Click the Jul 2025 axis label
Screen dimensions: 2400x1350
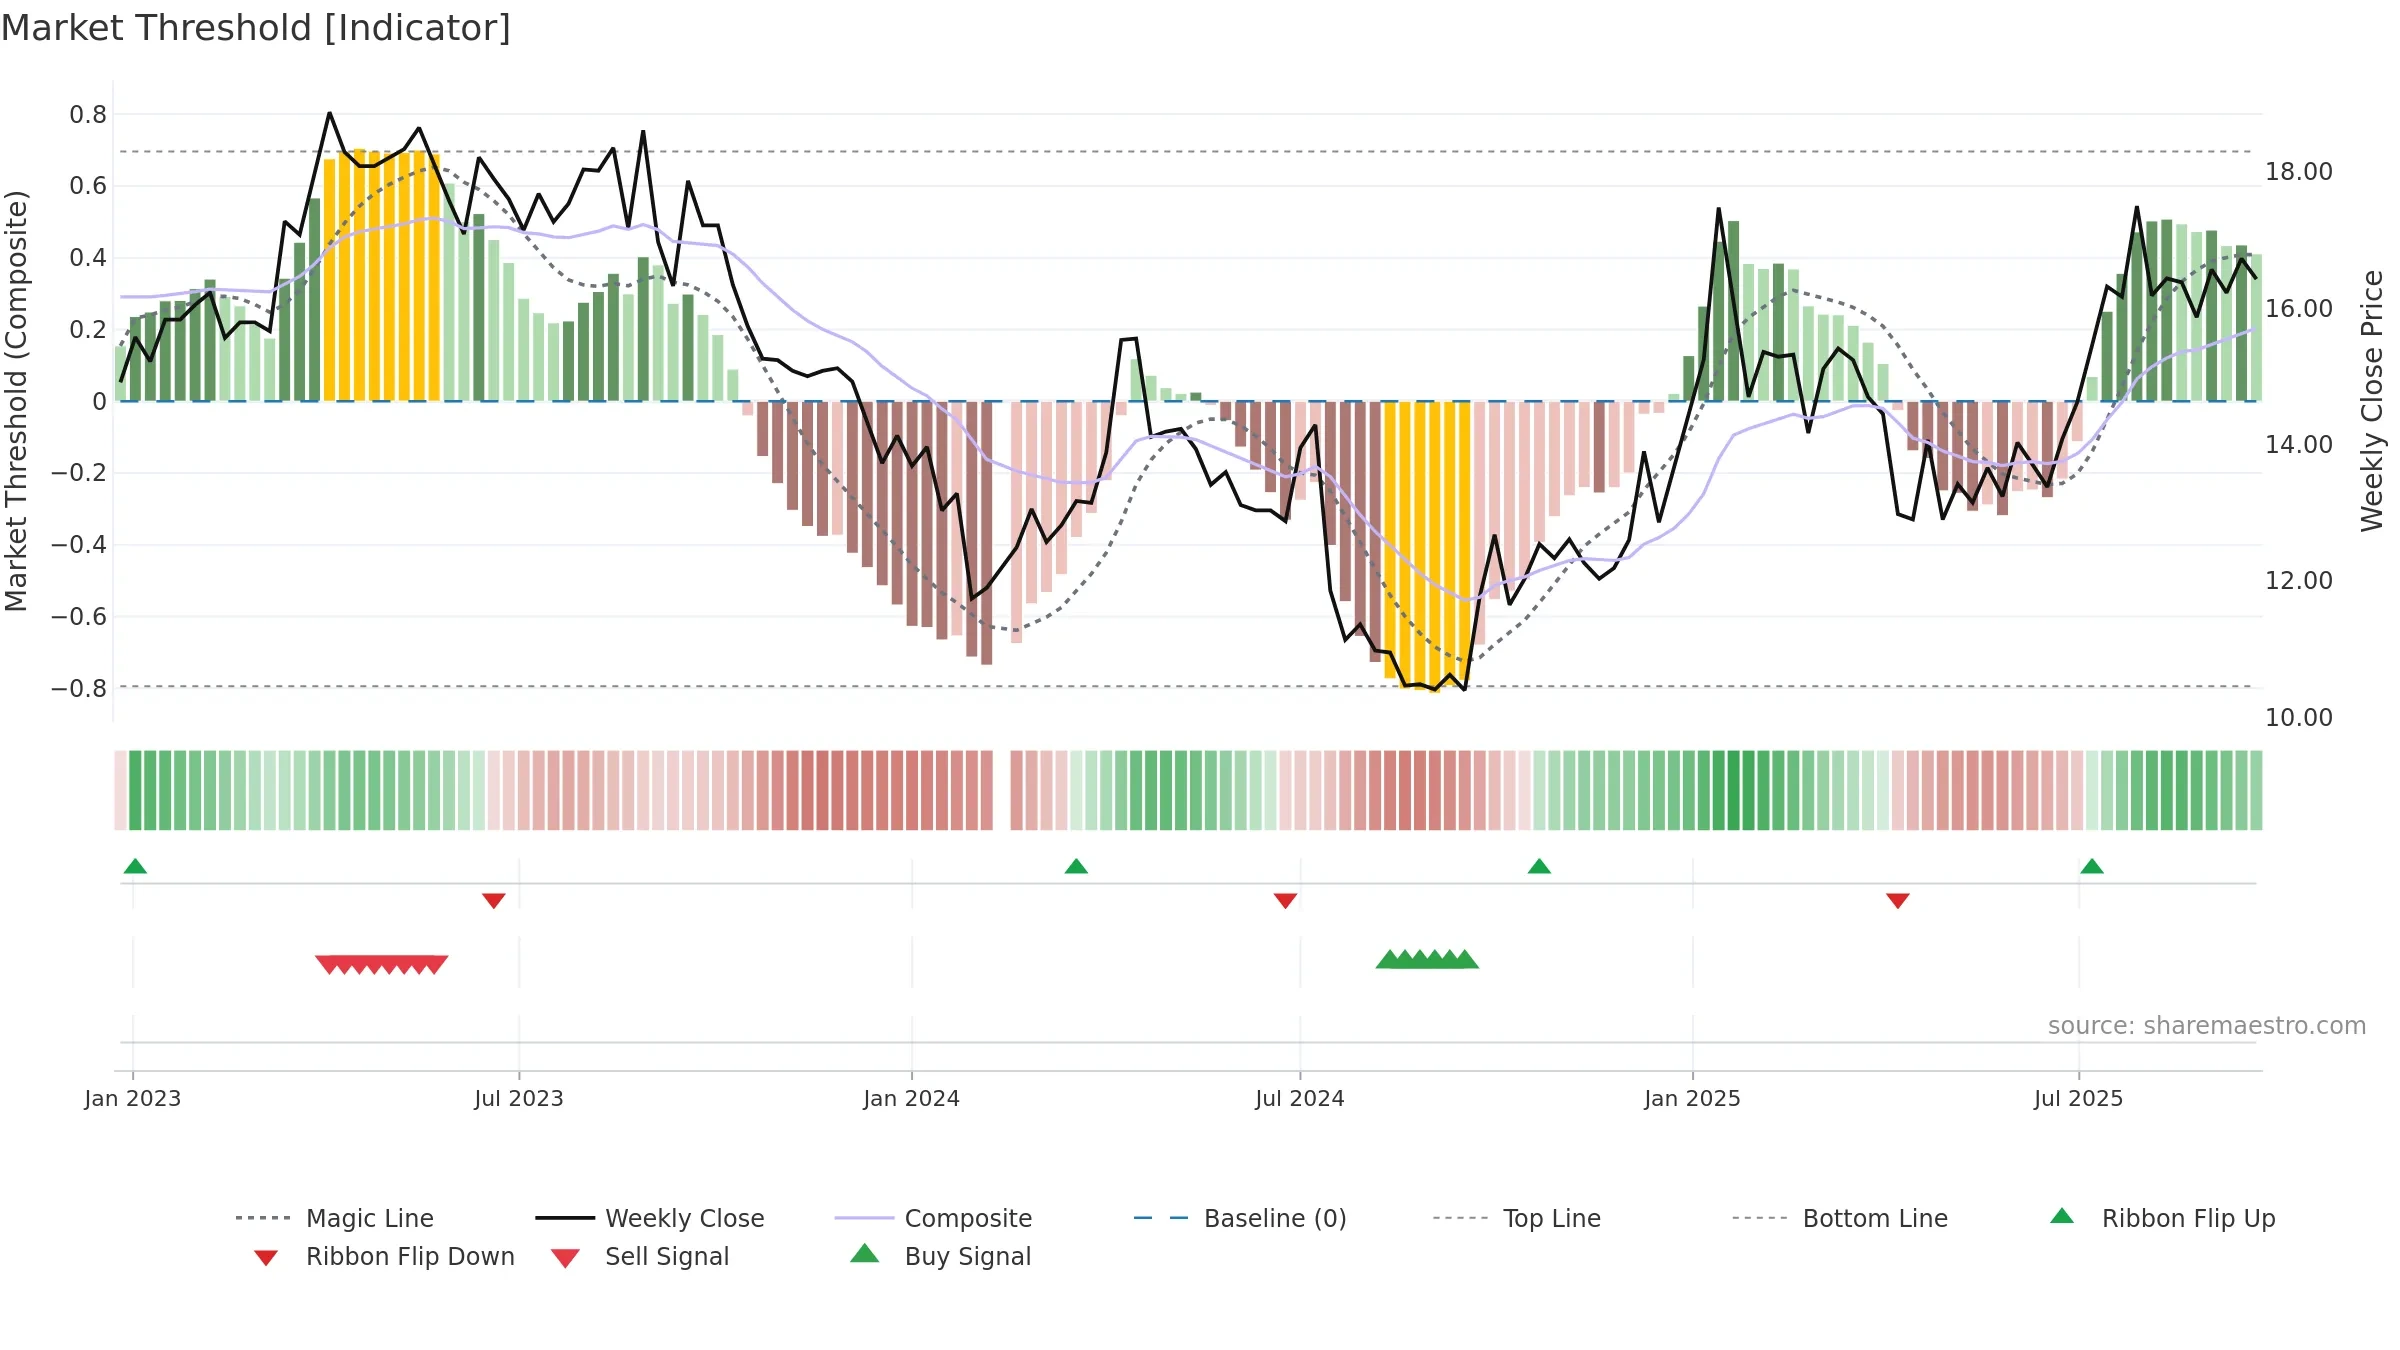pyautogui.click(x=2079, y=1098)
